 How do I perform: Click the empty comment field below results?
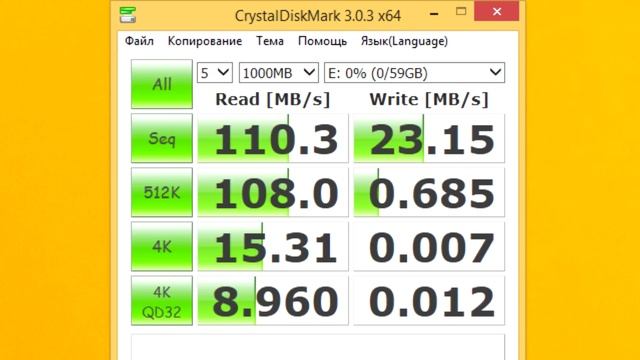click(318, 347)
